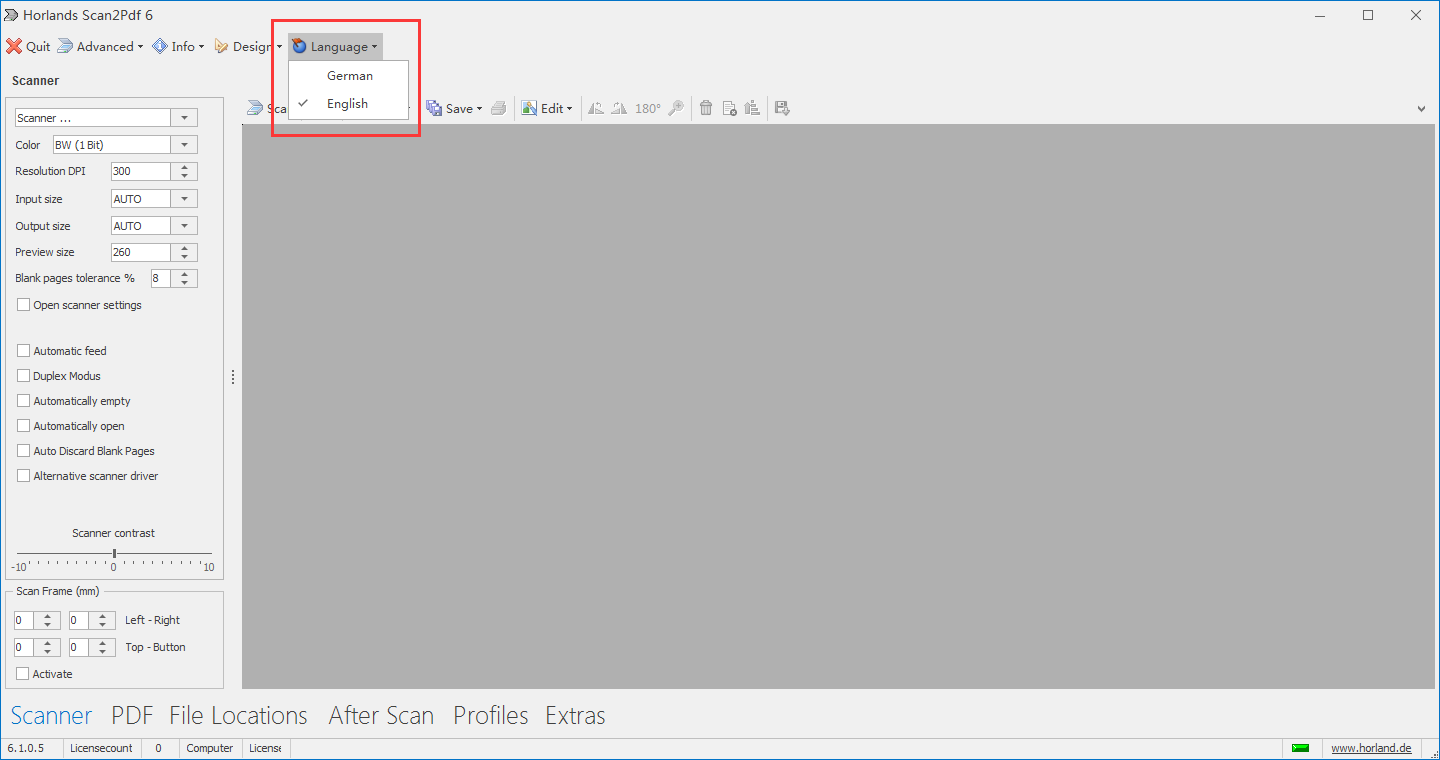Click the delete document page icon

point(730,108)
